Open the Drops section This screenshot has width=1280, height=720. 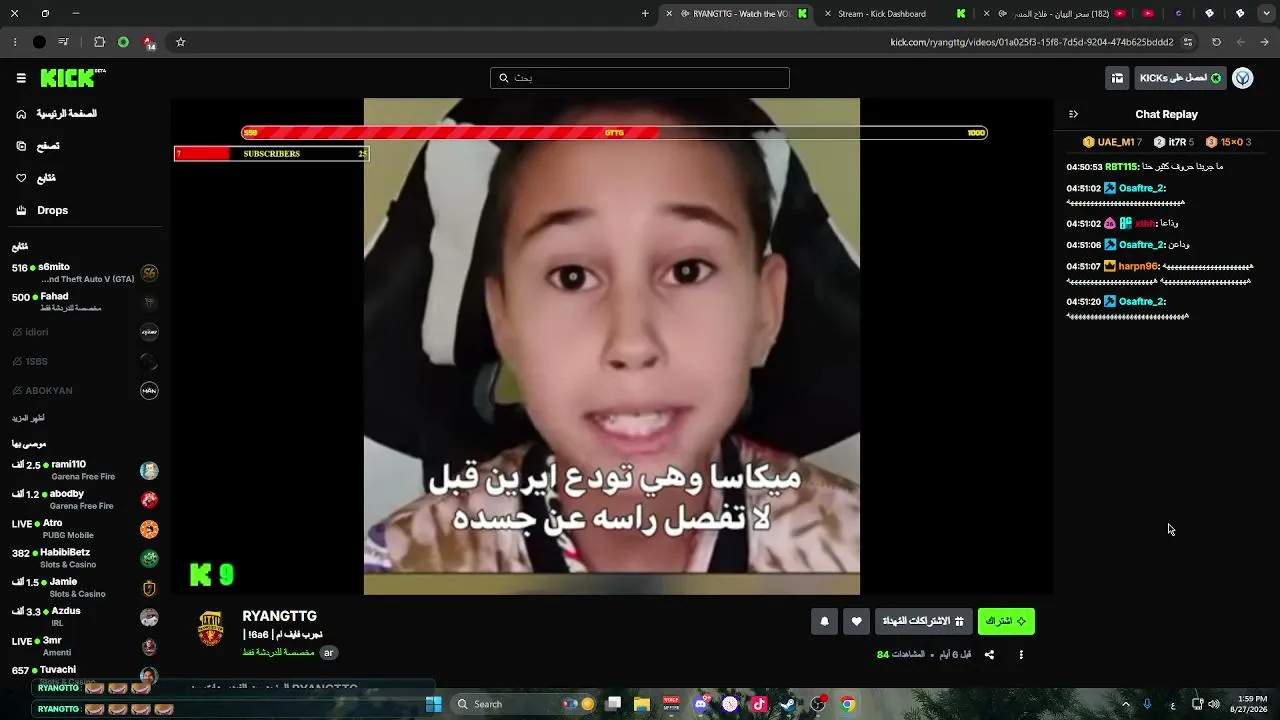click(x=42, y=210)
